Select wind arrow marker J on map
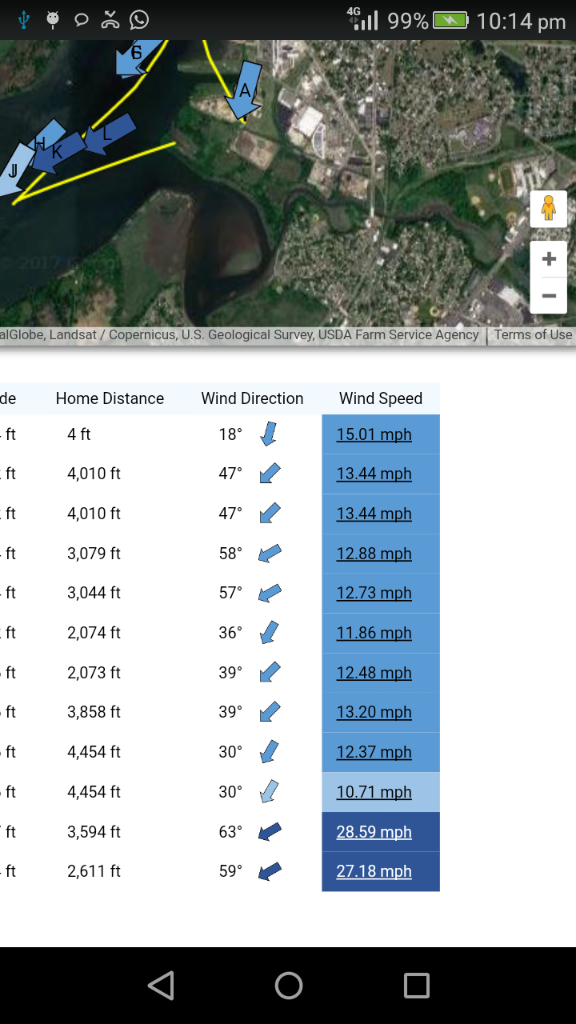Screen dimensions: 576x1024 tap(13, 170)
